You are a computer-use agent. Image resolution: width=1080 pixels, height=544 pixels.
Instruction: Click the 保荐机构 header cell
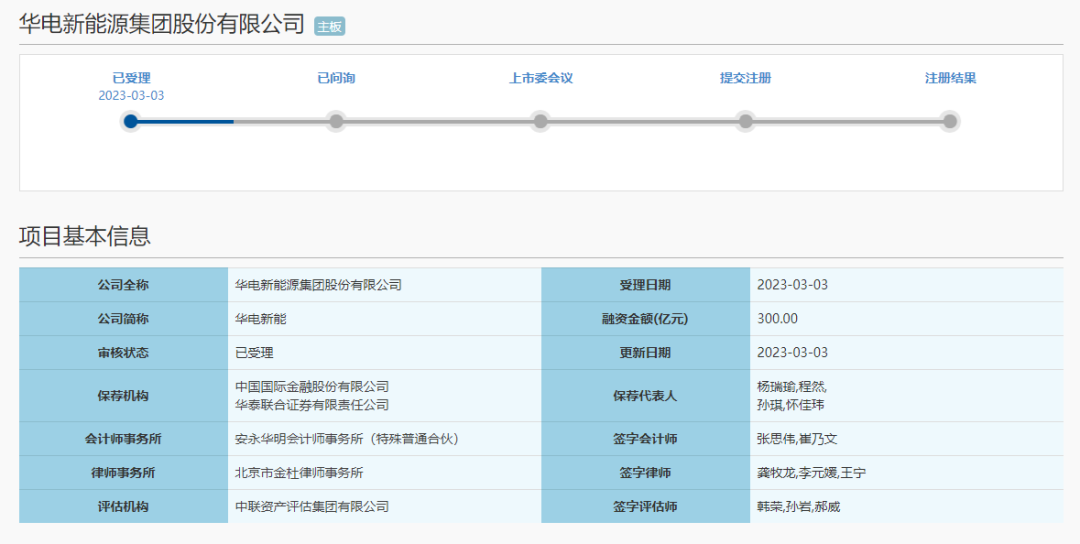click(x=123, y=396)
